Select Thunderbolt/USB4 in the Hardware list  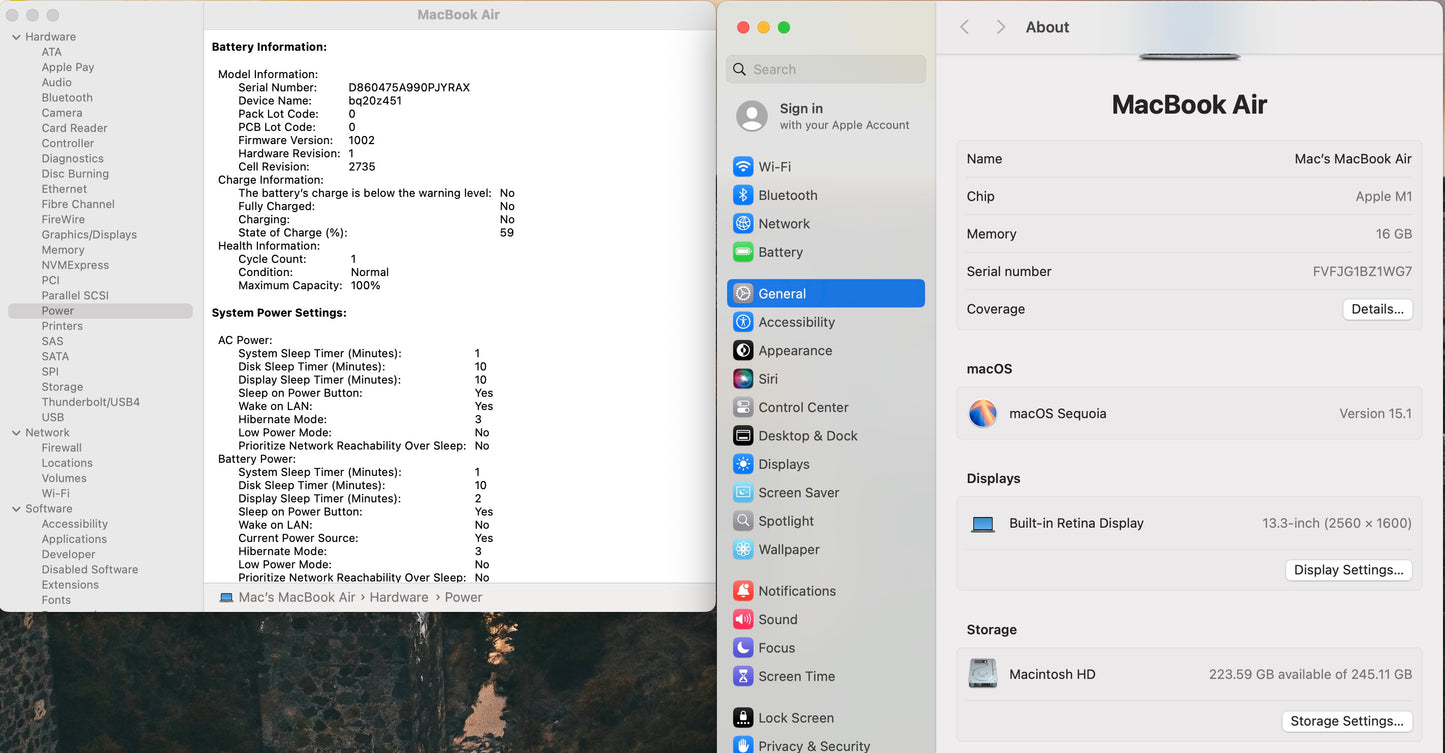90,402
